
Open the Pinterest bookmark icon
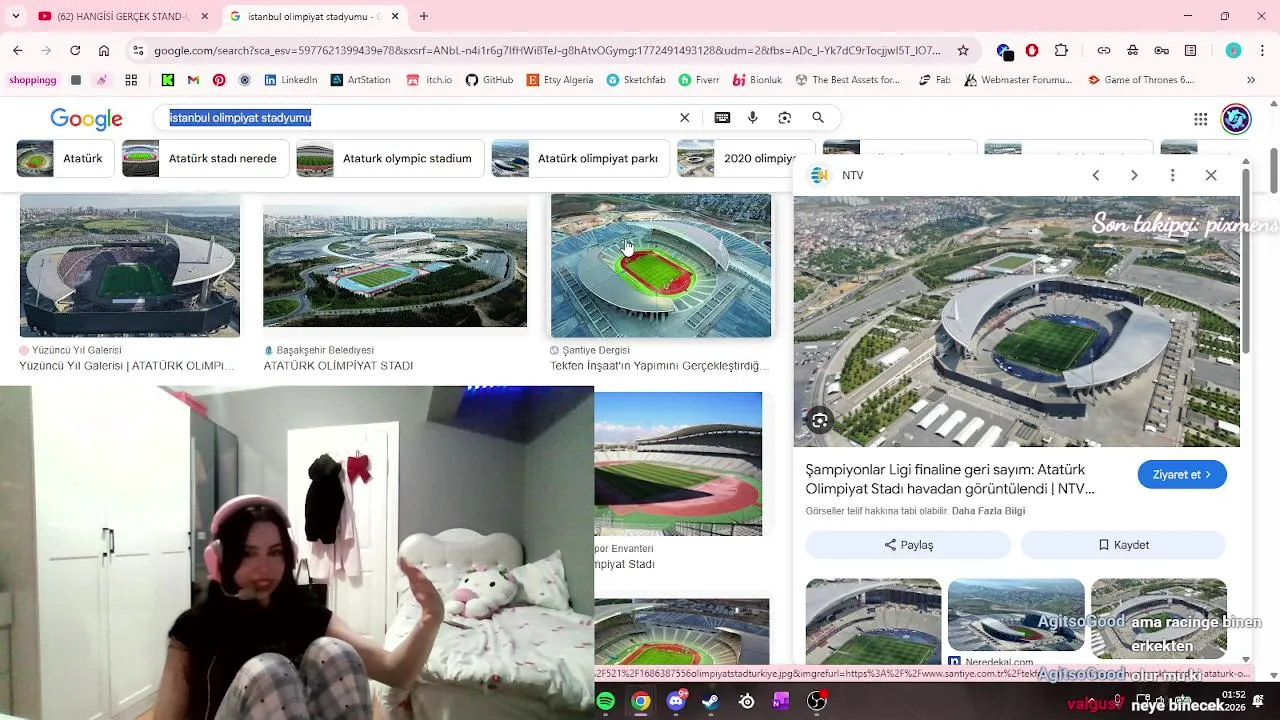[x=219, y=80]
